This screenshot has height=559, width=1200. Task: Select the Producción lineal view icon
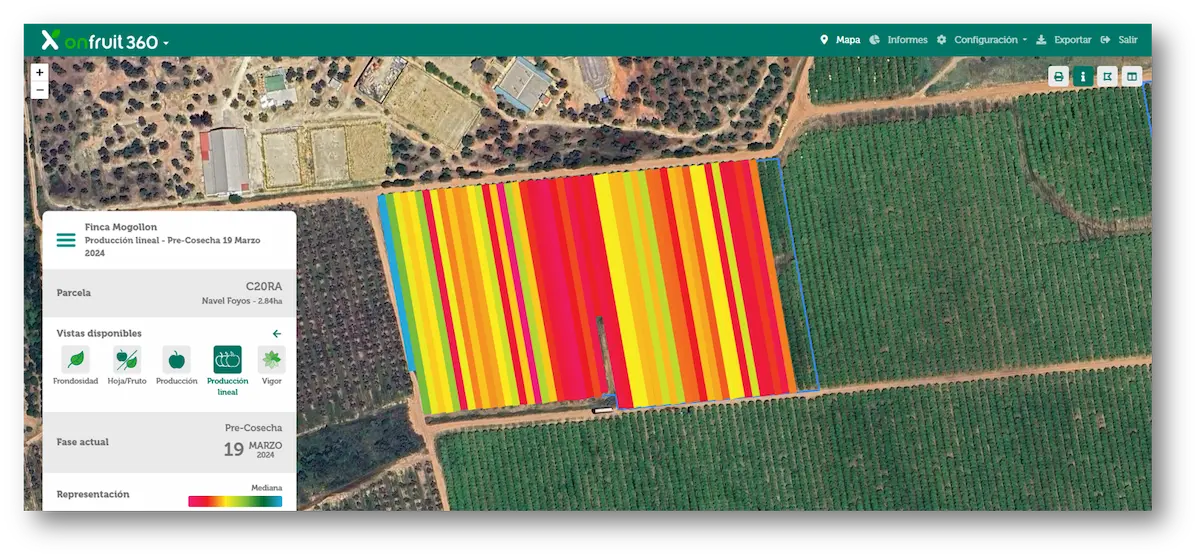(227, 360)
